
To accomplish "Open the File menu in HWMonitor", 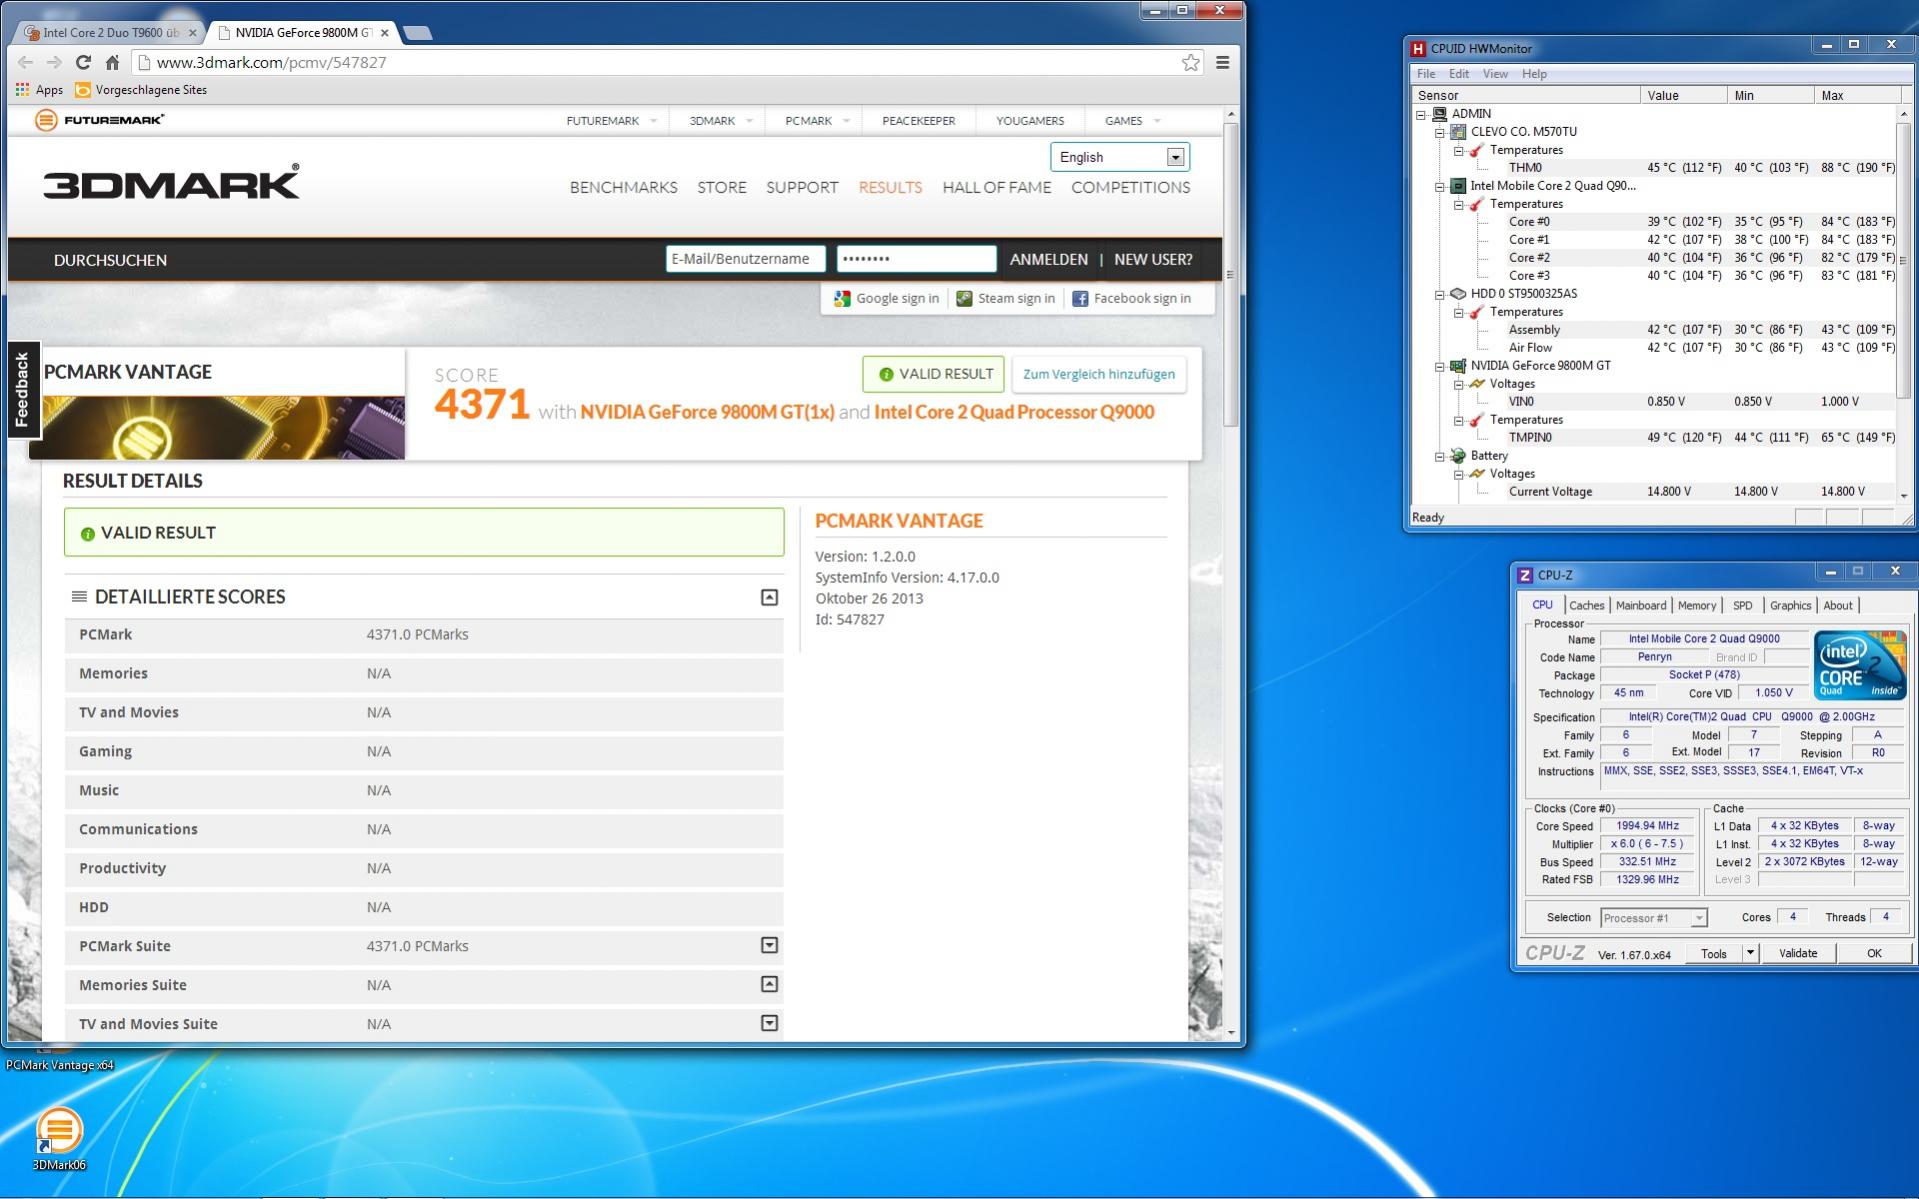I will [1426, 74].
